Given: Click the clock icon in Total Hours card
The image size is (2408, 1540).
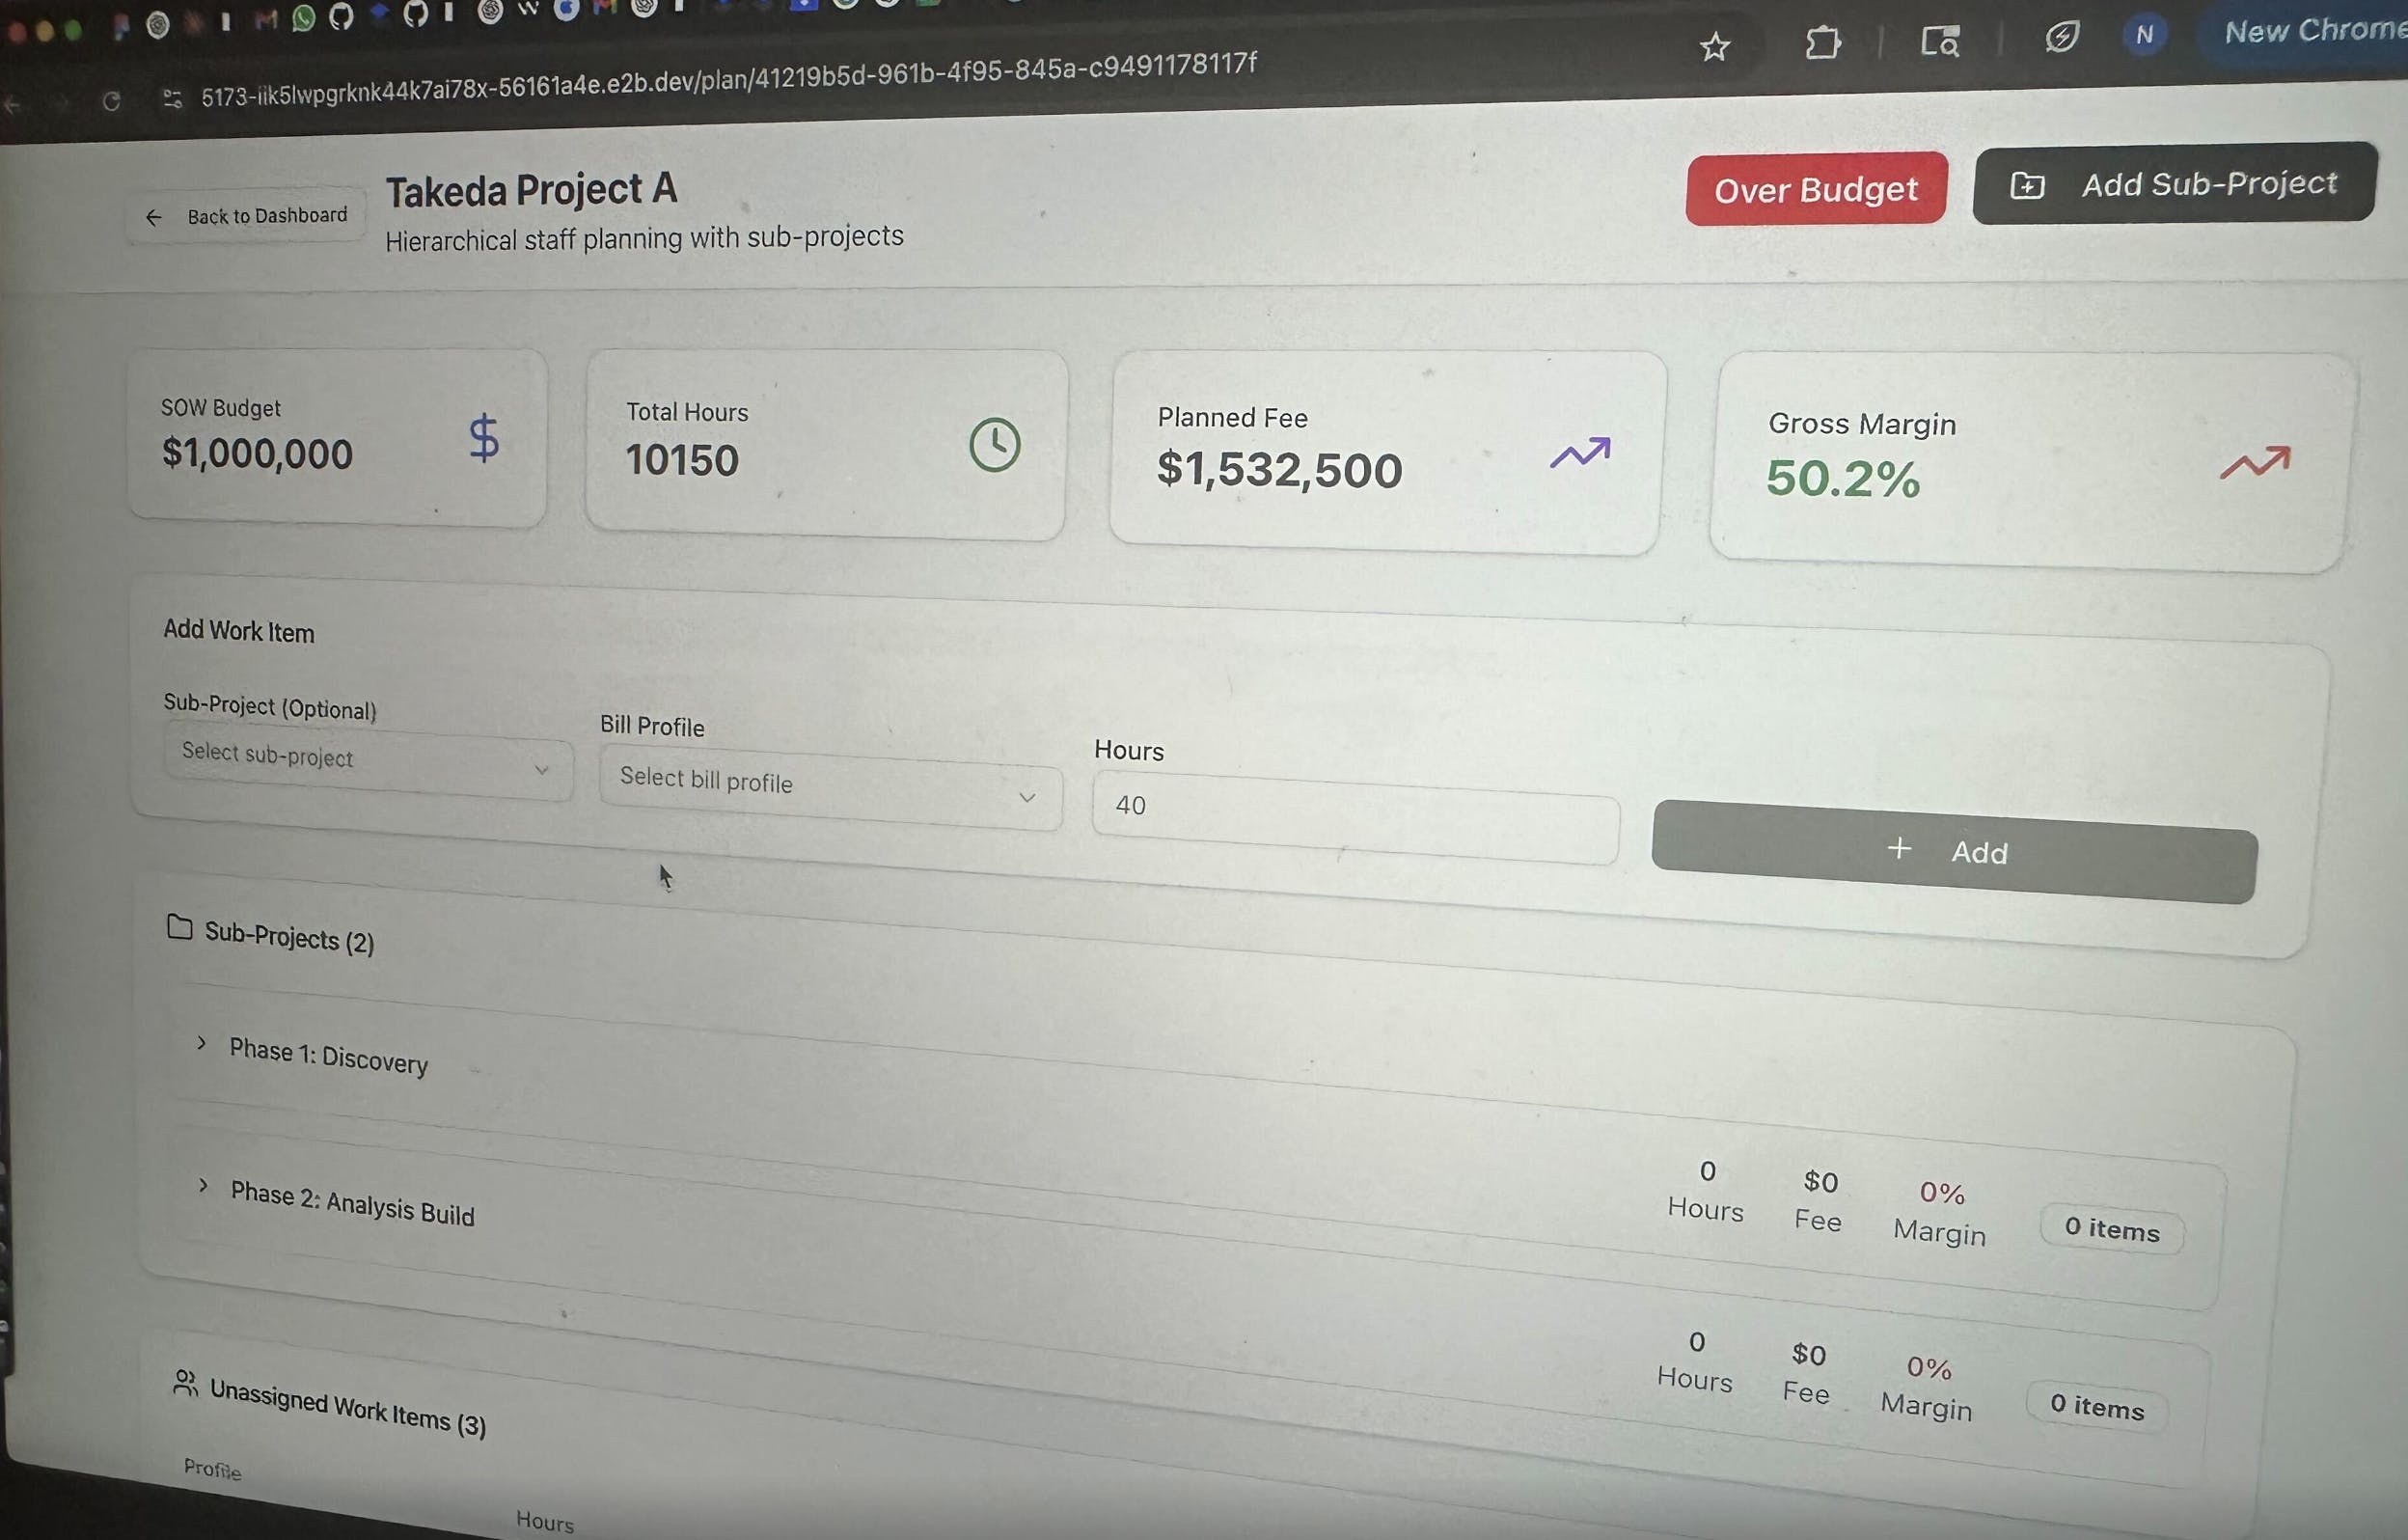Looking at the screenshot, I should point(994,445).
